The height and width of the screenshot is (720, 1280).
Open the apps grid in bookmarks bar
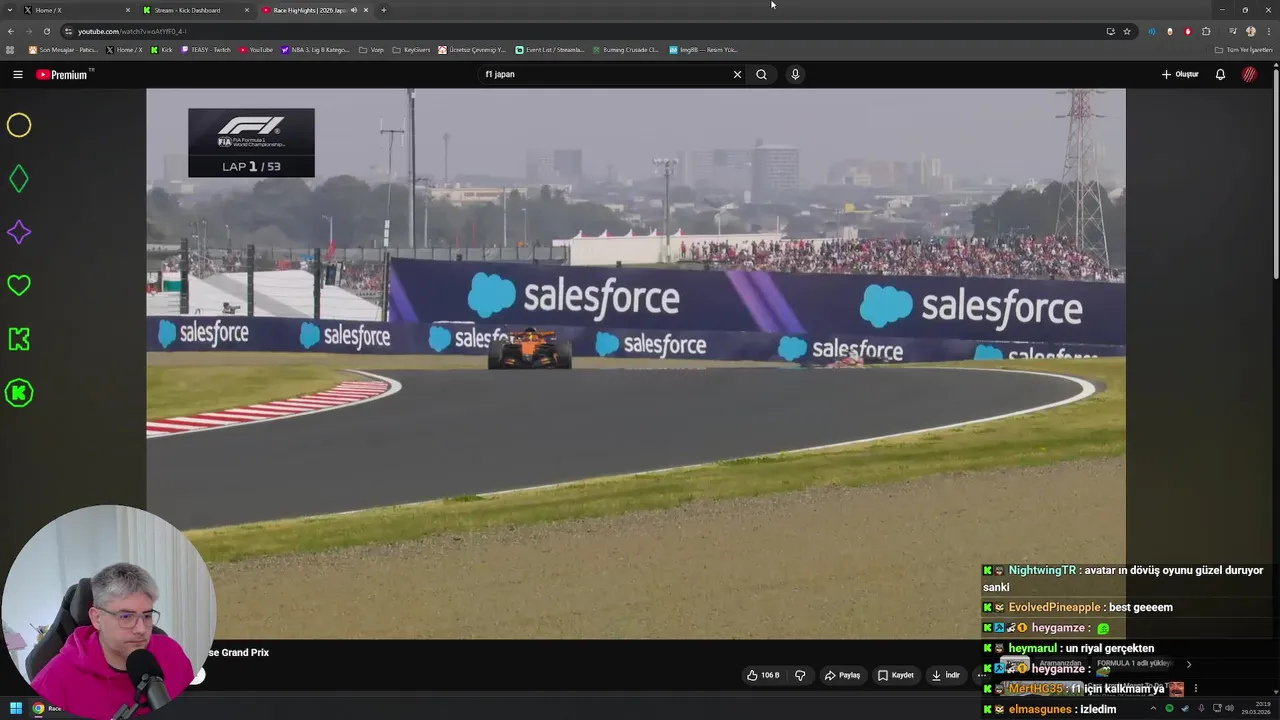point(10,49)
